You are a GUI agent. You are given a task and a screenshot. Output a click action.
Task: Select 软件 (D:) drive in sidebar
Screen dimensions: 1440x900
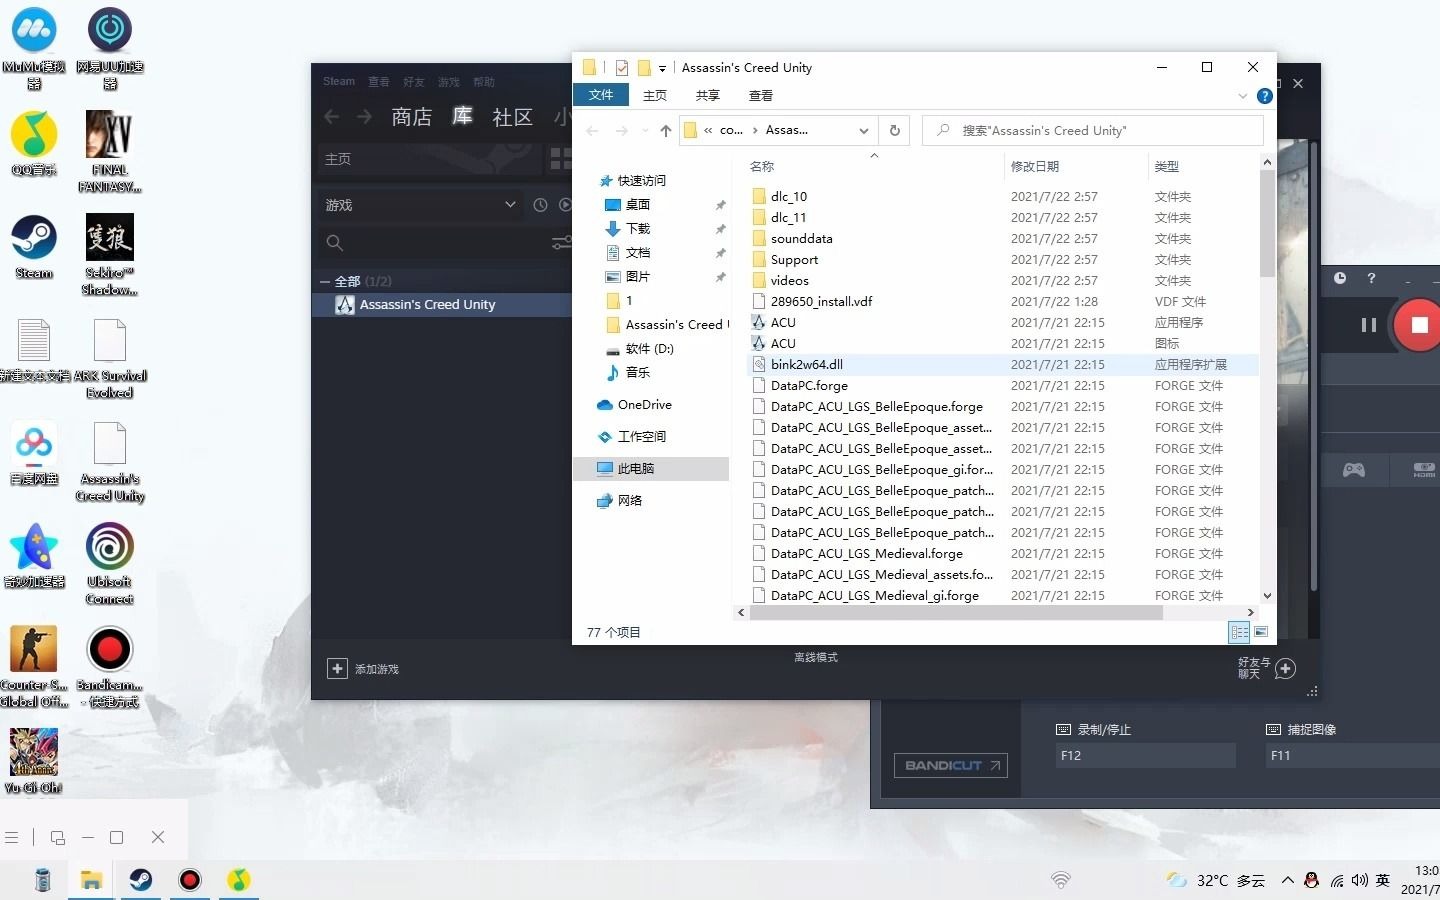(640, 349)
